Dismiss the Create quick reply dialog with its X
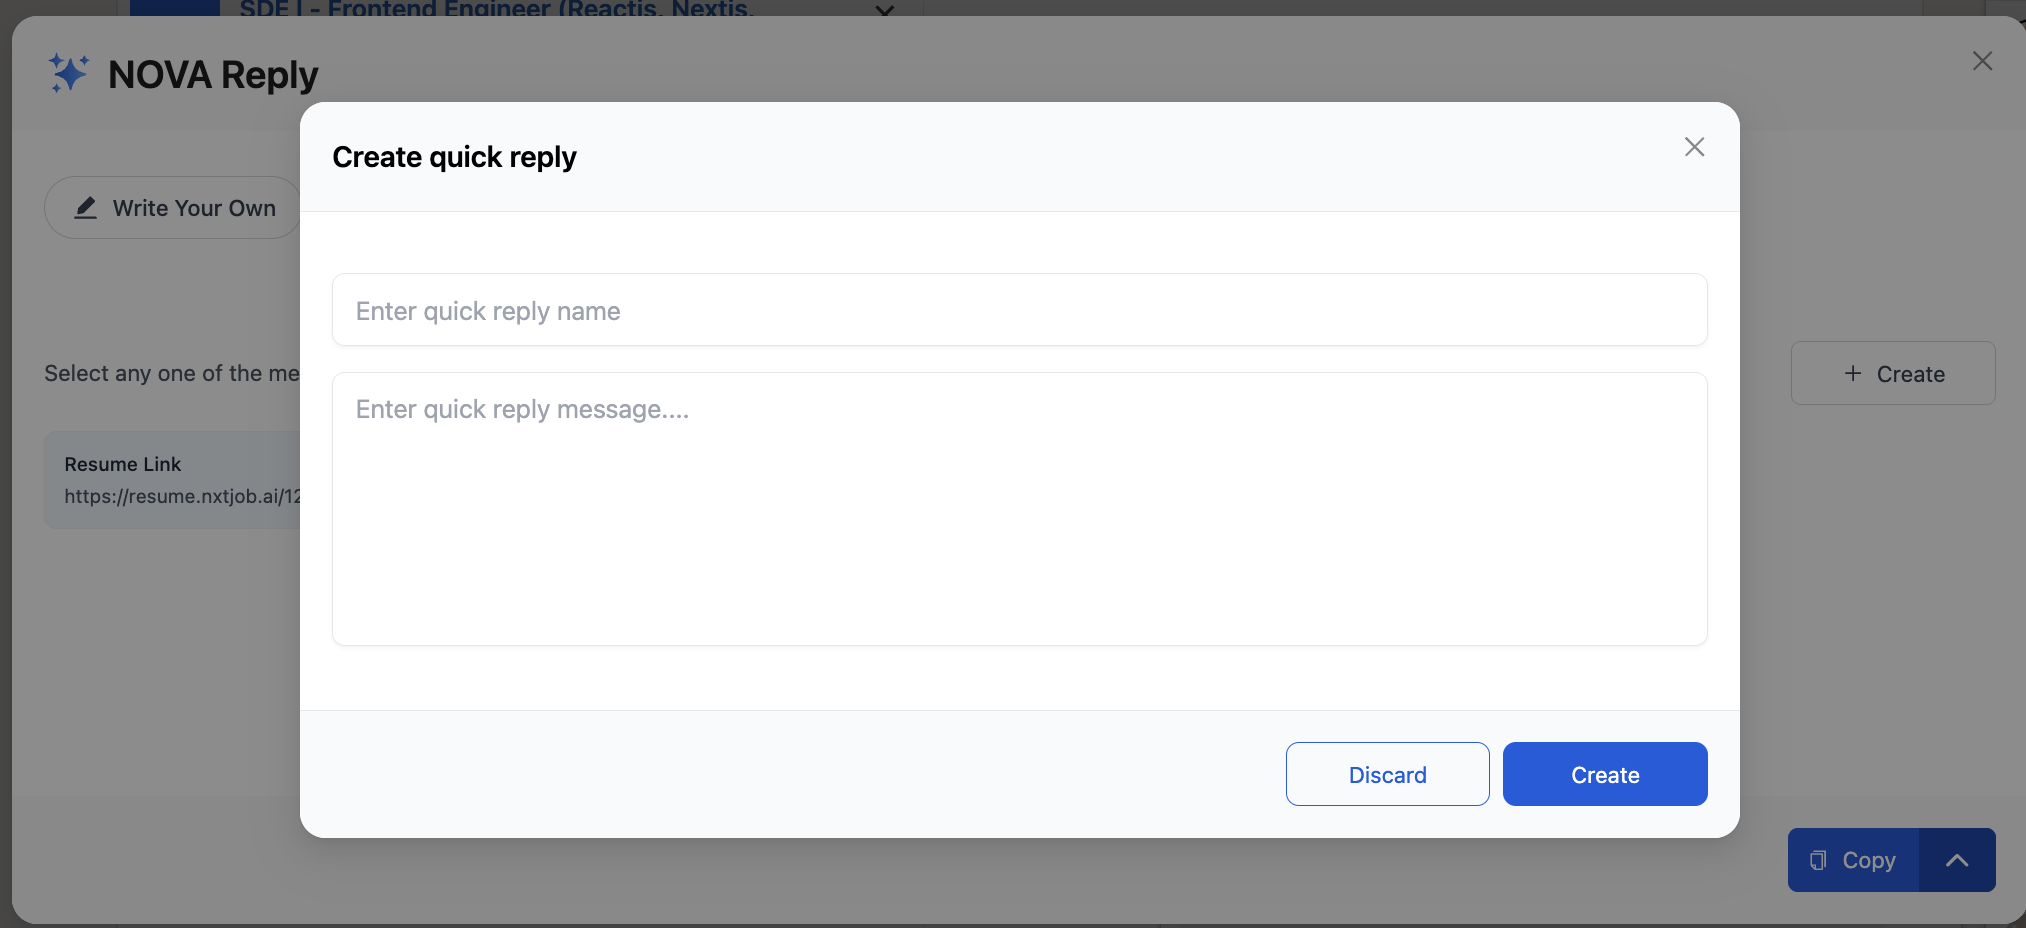Image resolution: width=2026 pixels, height=928 pixels. point(1693,147)
